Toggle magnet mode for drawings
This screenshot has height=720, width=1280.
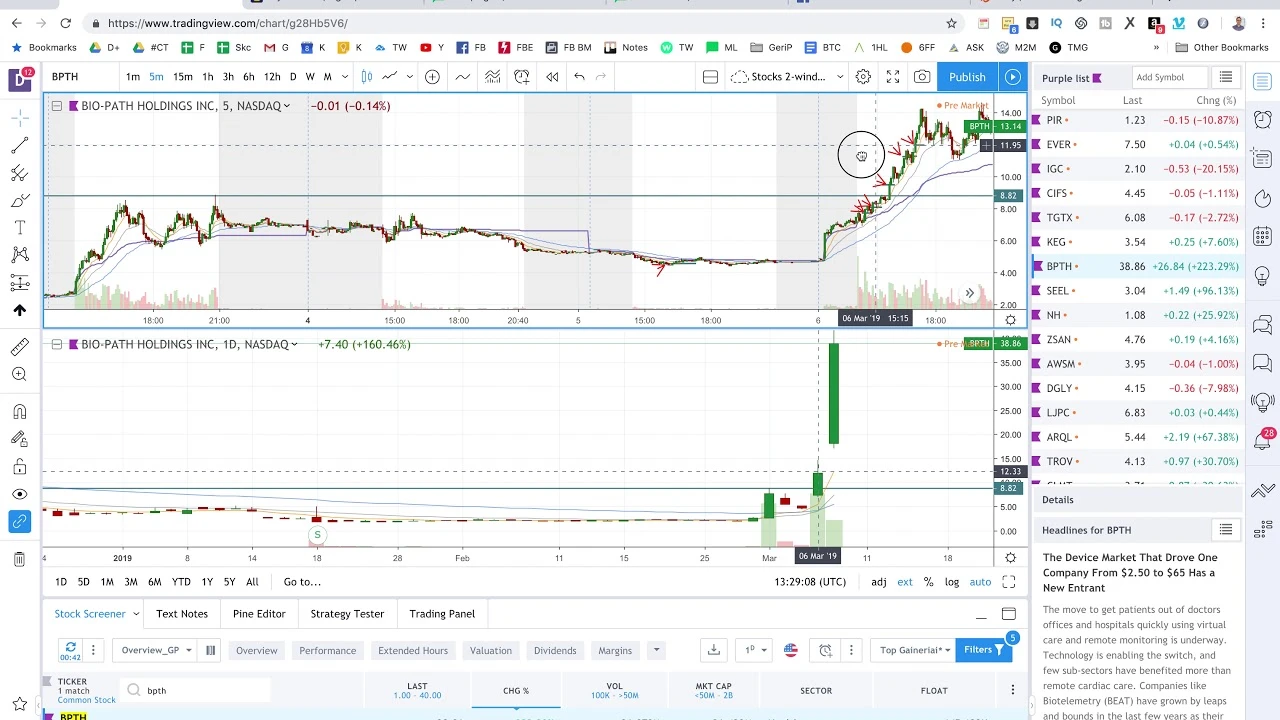point(19,412)
